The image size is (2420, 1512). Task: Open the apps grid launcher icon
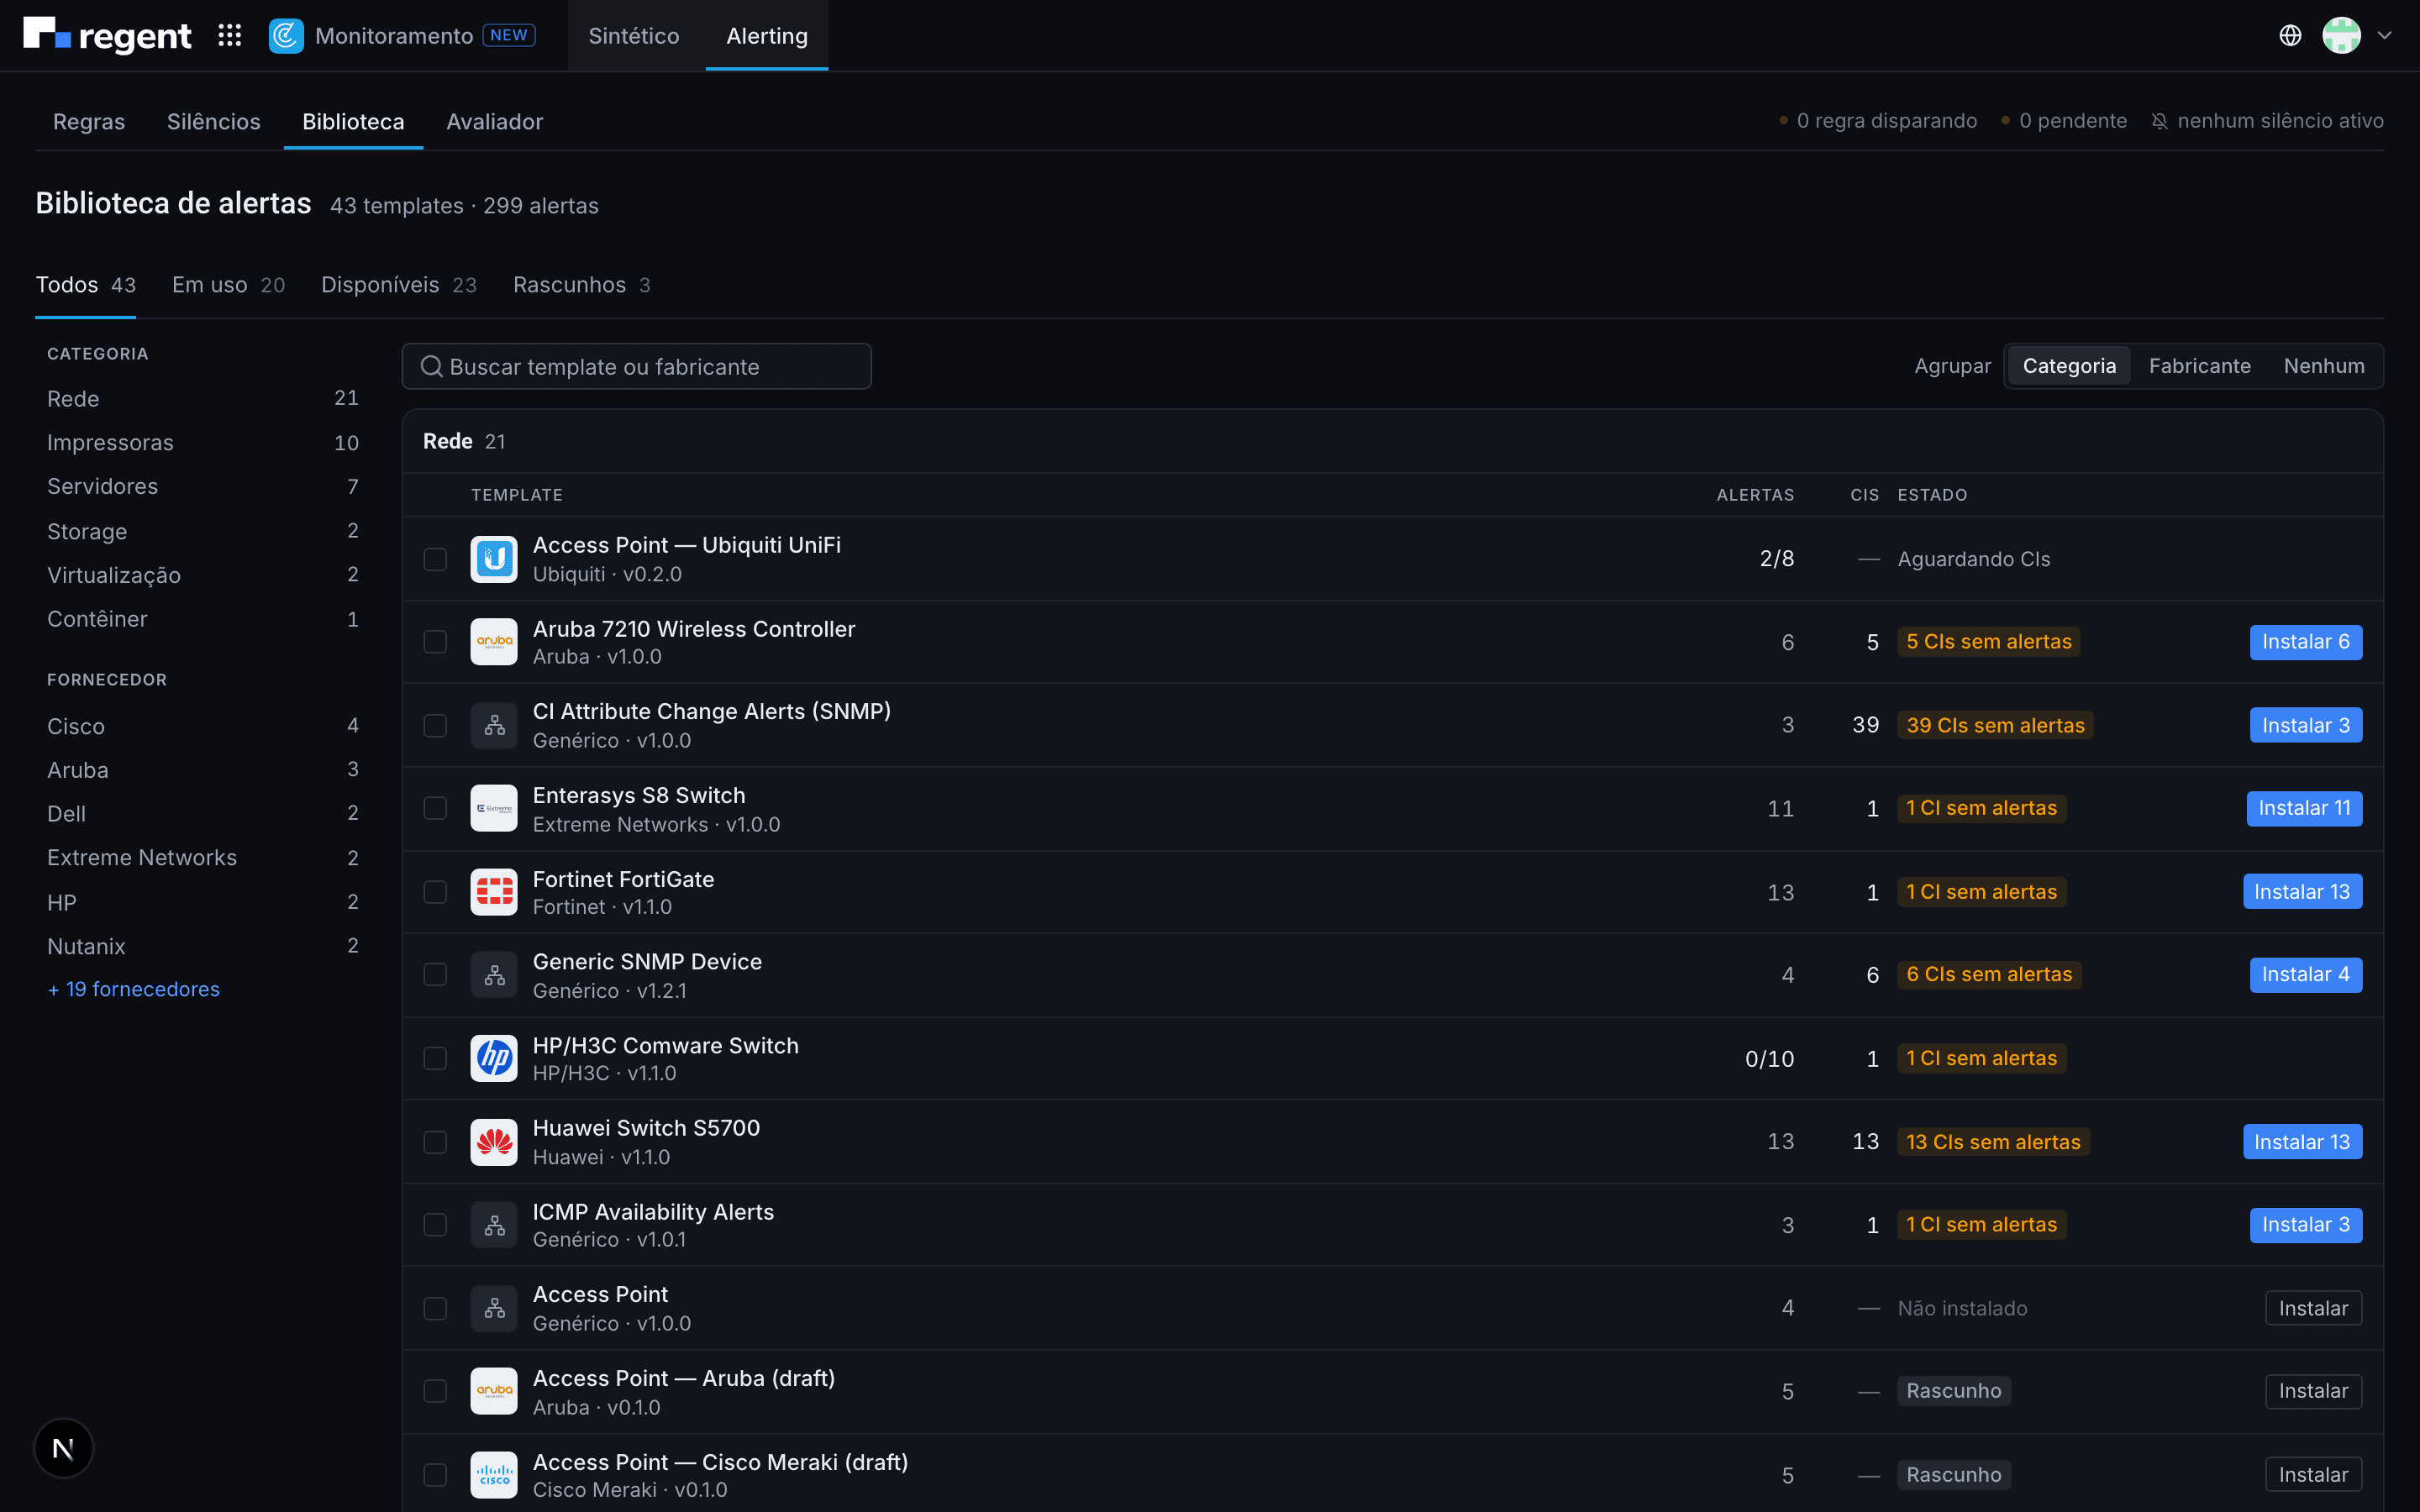230,36
